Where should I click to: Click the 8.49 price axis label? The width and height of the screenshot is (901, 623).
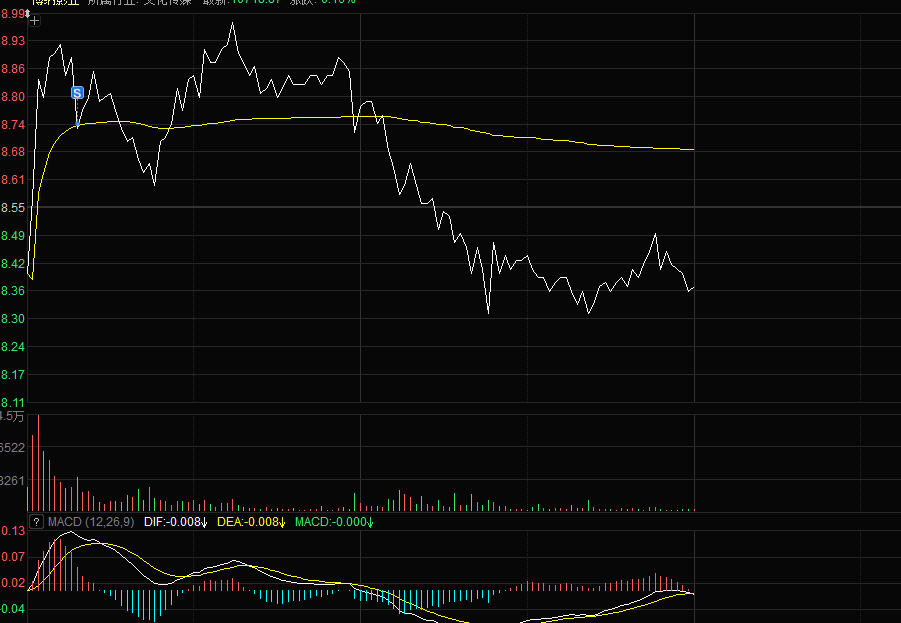(x=13, y=236)
